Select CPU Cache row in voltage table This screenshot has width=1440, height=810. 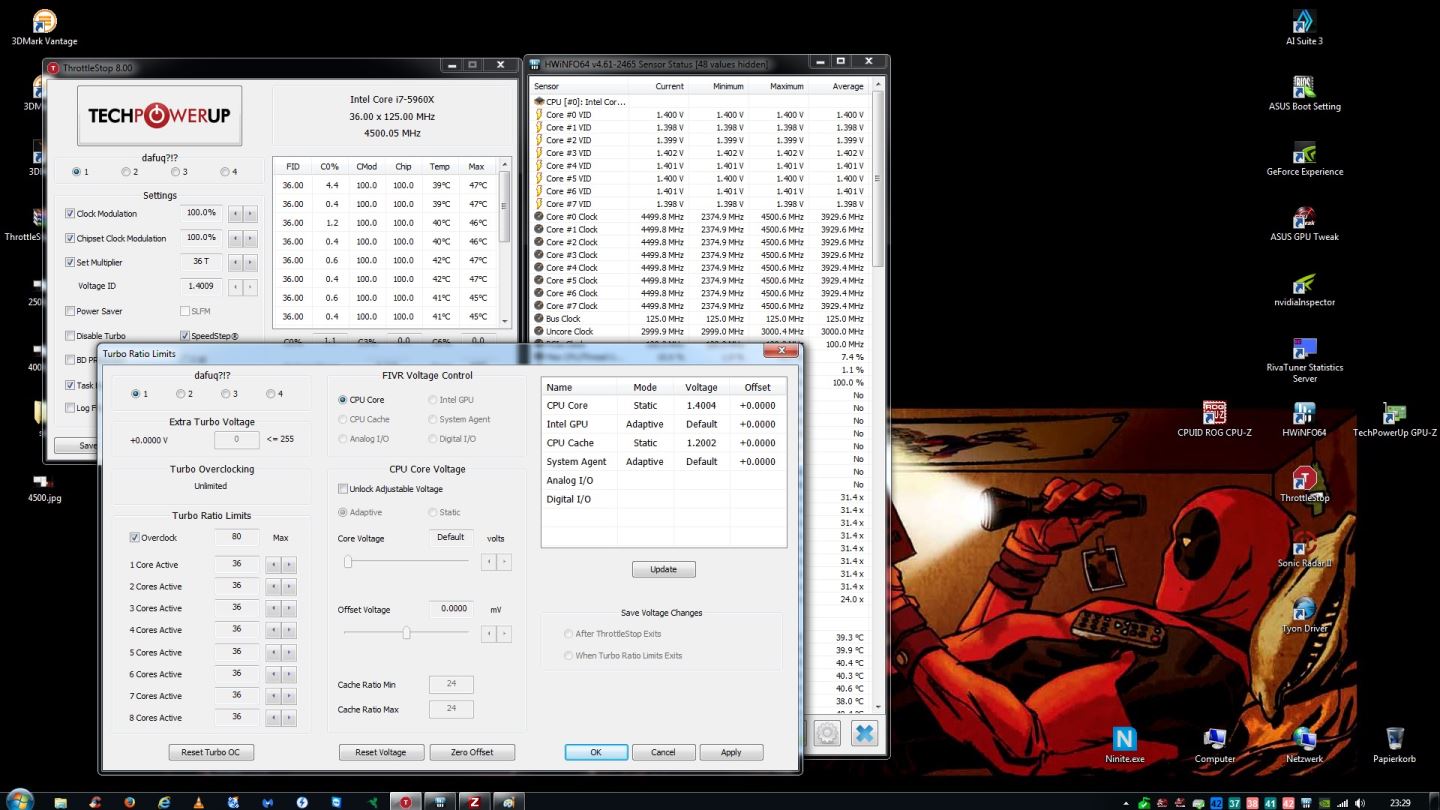663,443
